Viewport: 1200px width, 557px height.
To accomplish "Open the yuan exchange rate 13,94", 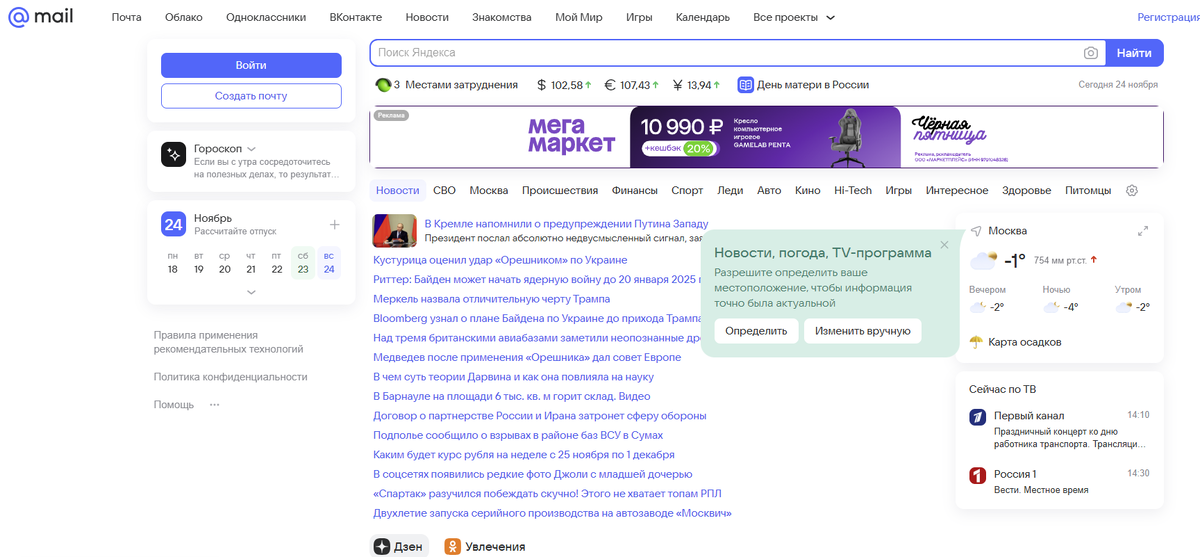I will (x=697, y=85).
